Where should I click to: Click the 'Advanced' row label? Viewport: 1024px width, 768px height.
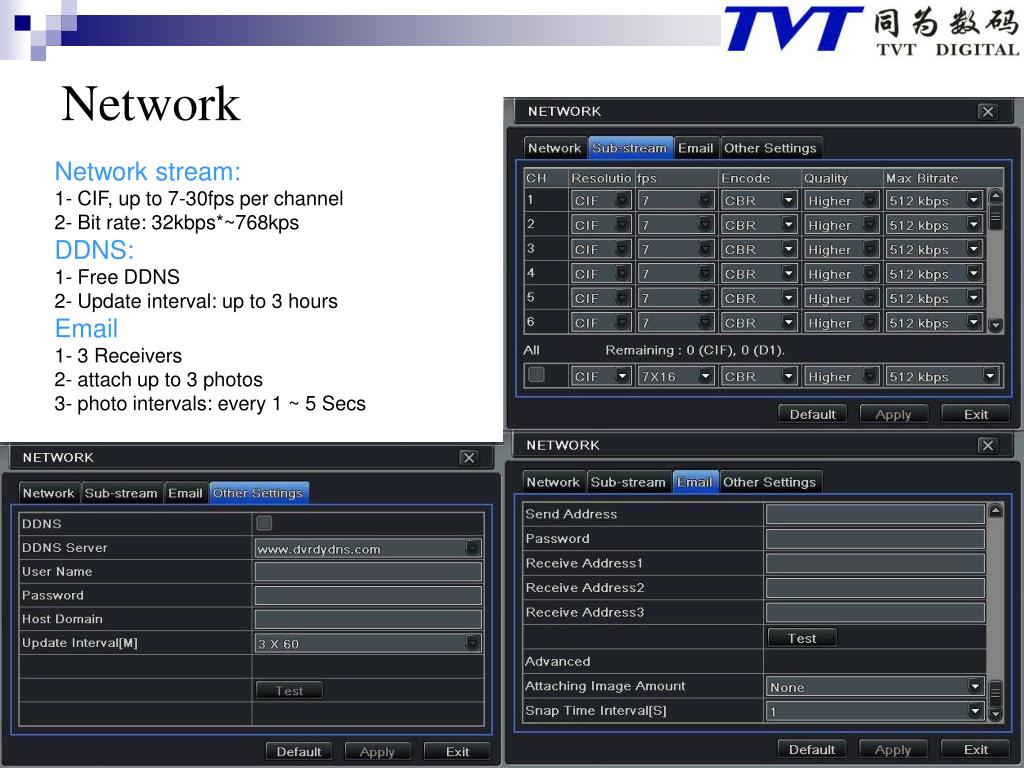[x=558, y=662]
